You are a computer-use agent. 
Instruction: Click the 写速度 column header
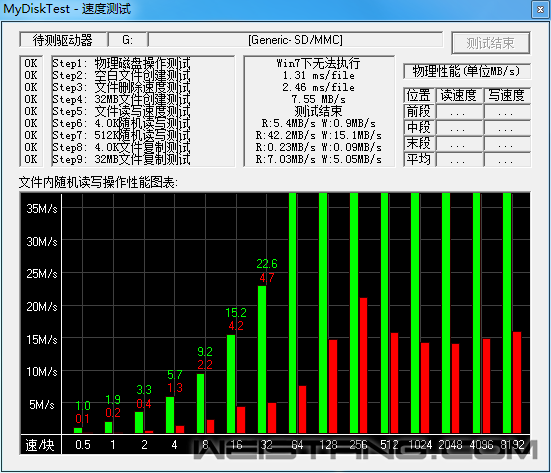(x=507, y=95)
